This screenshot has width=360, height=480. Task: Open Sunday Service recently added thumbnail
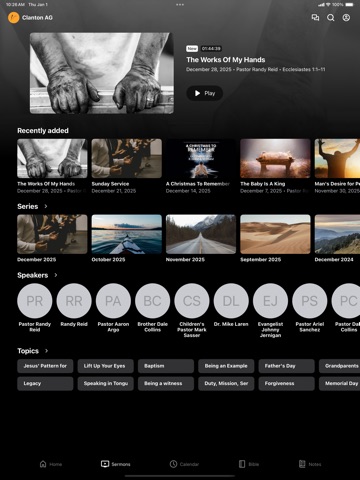(x=127, y=158)
